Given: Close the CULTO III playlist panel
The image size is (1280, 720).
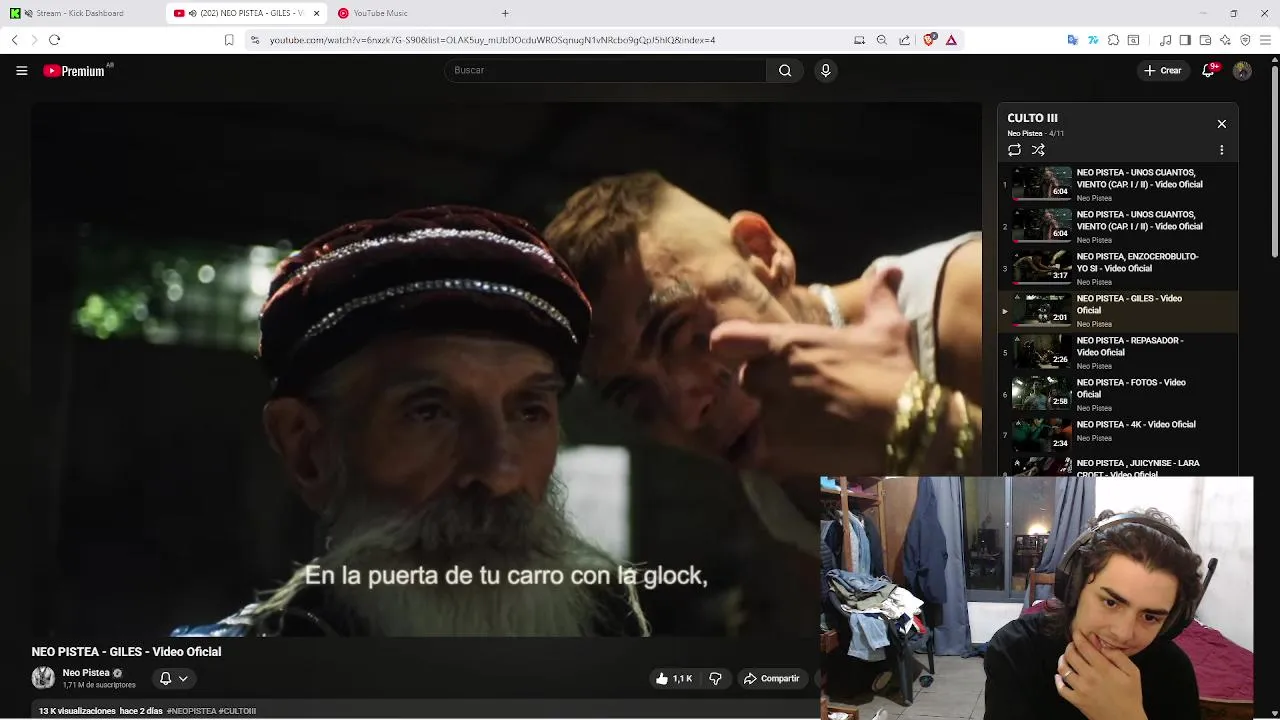Looking at the screenshot, I should (x=1221, y=124).
